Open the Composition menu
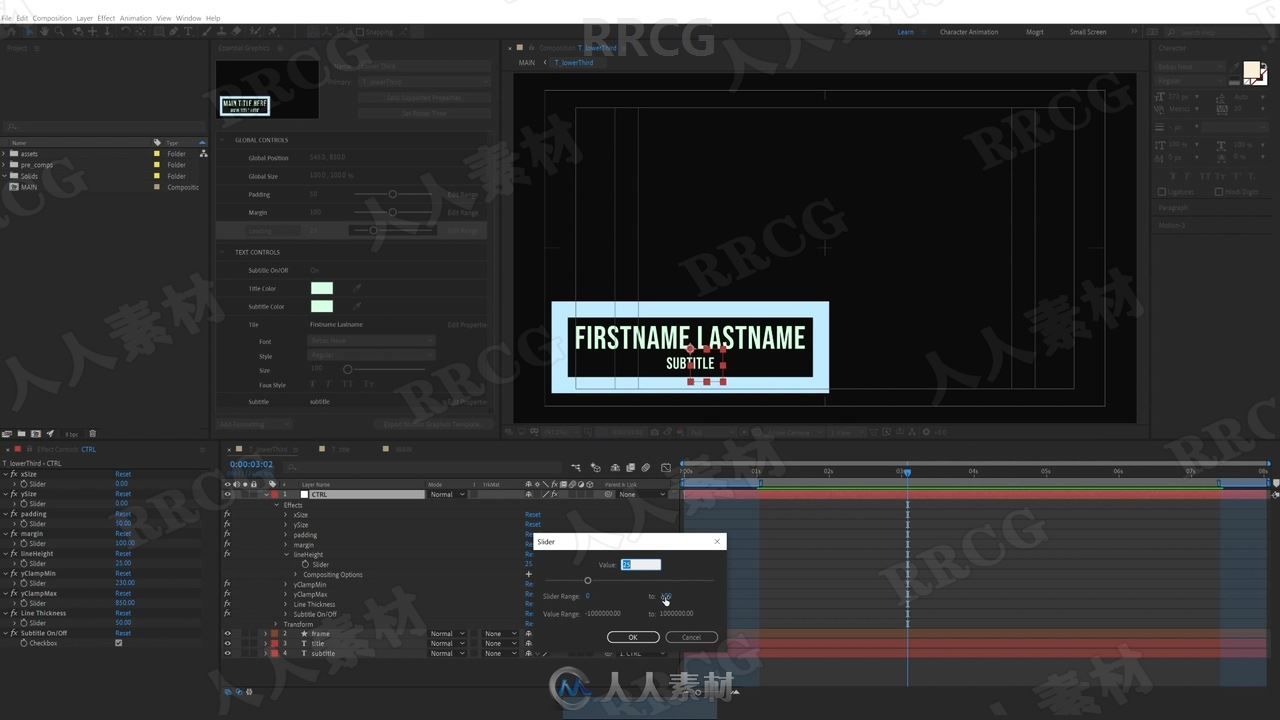 click(52, 18)
